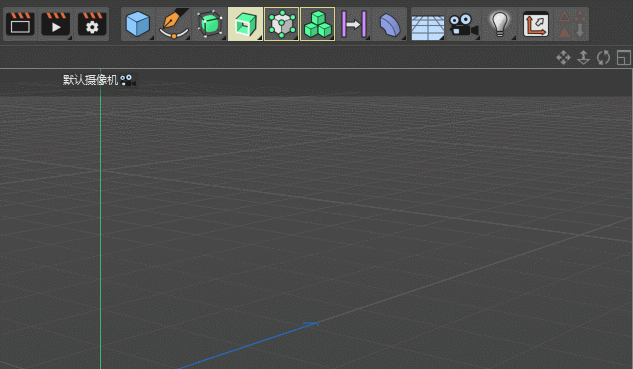Select the Bend deformer icon
The height and width of the screenshot is (369, 633).
pos(390,25)
